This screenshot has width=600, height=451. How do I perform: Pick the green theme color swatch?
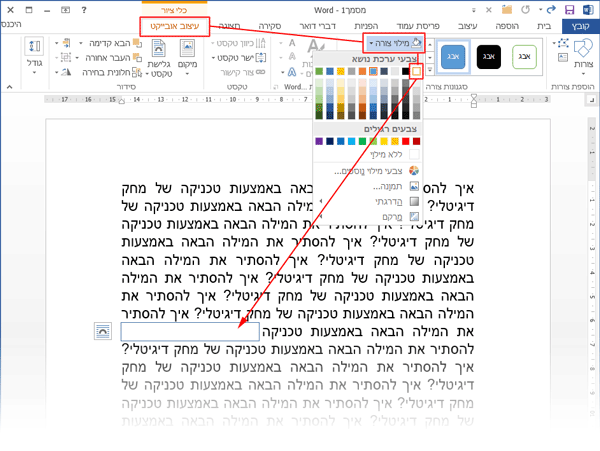tap(319, 71)
